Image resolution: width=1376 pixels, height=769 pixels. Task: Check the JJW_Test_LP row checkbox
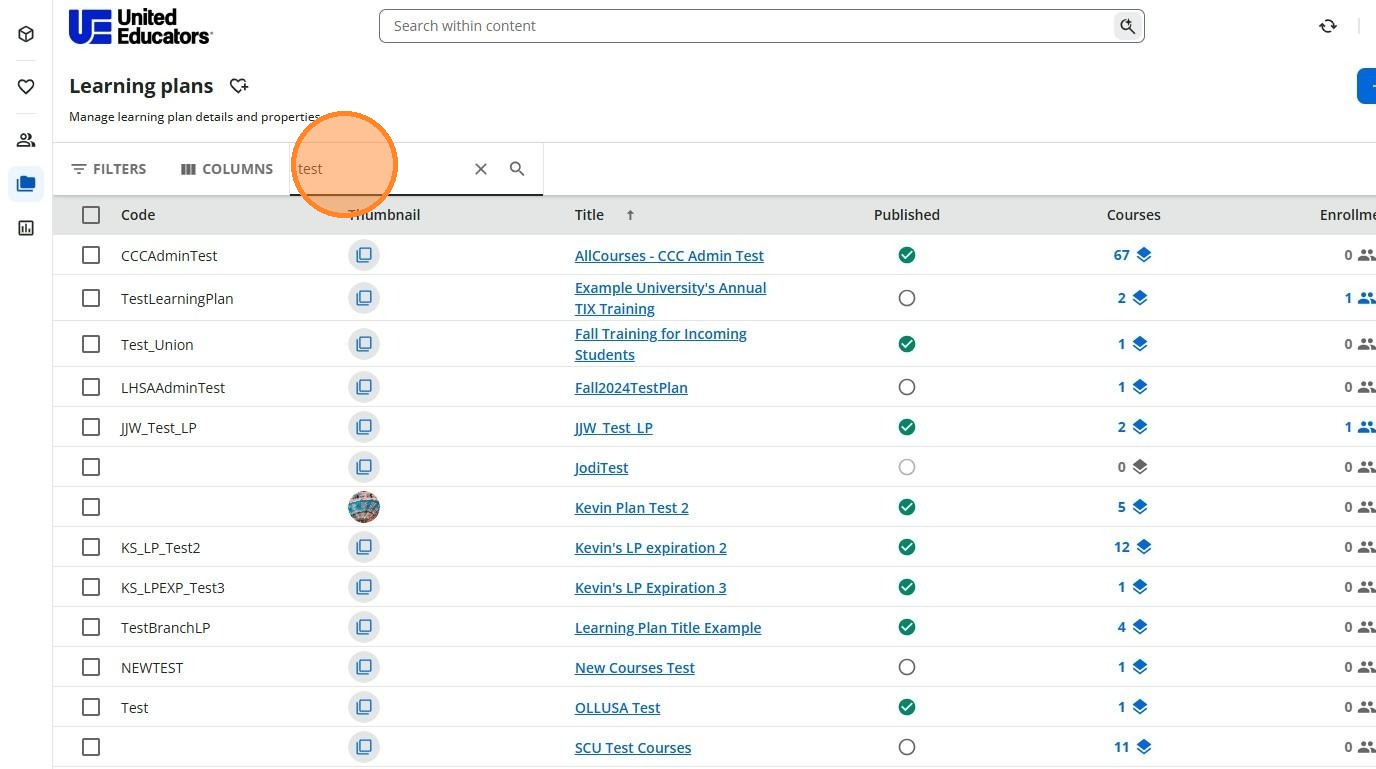point(91,427)
